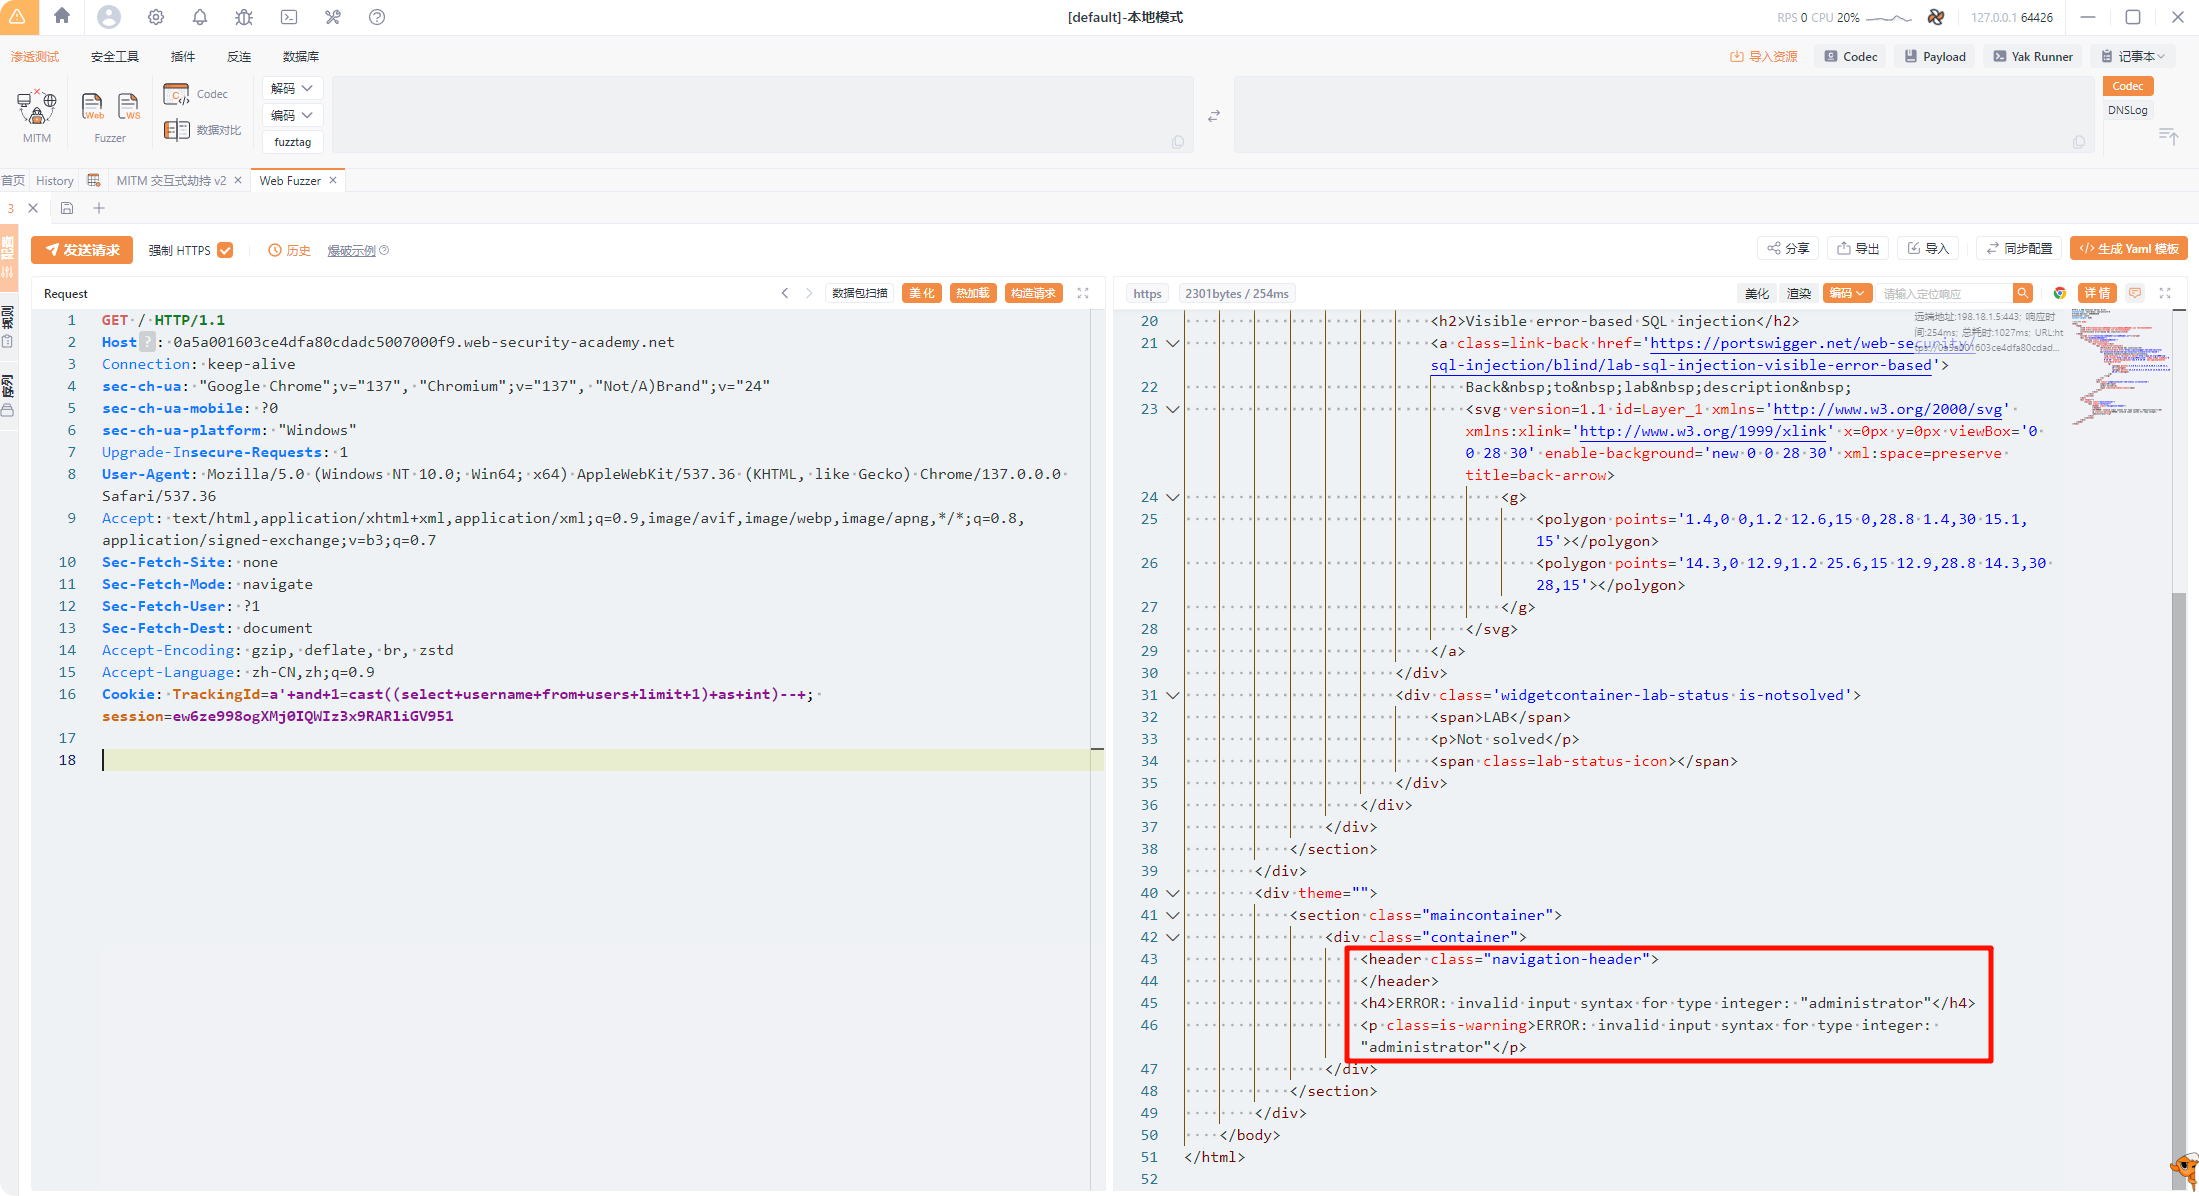Click the 发送请求 send button
The image size is (2199, 1196).
[82, 250]
